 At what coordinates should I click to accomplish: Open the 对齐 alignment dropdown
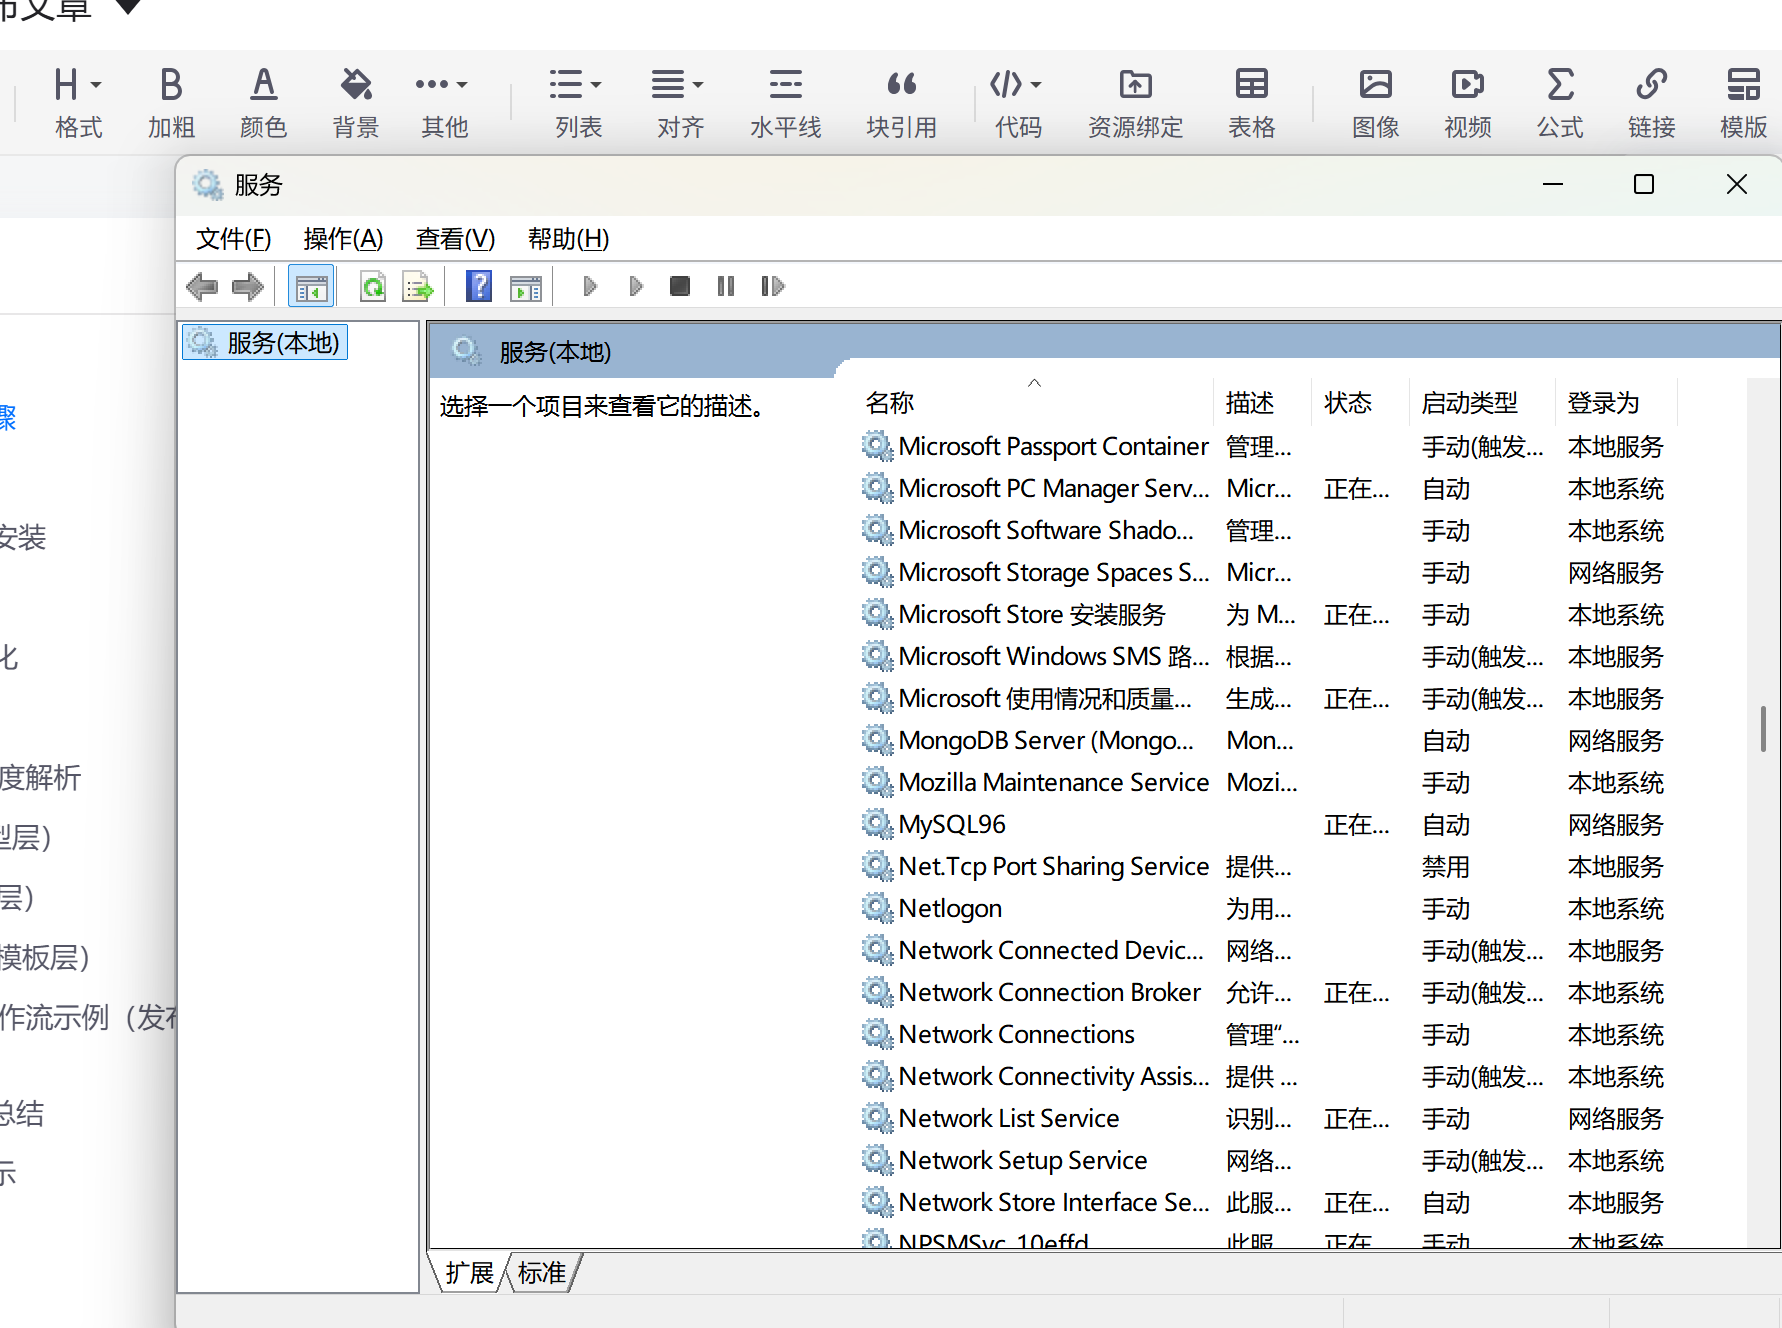pos(680,103)
